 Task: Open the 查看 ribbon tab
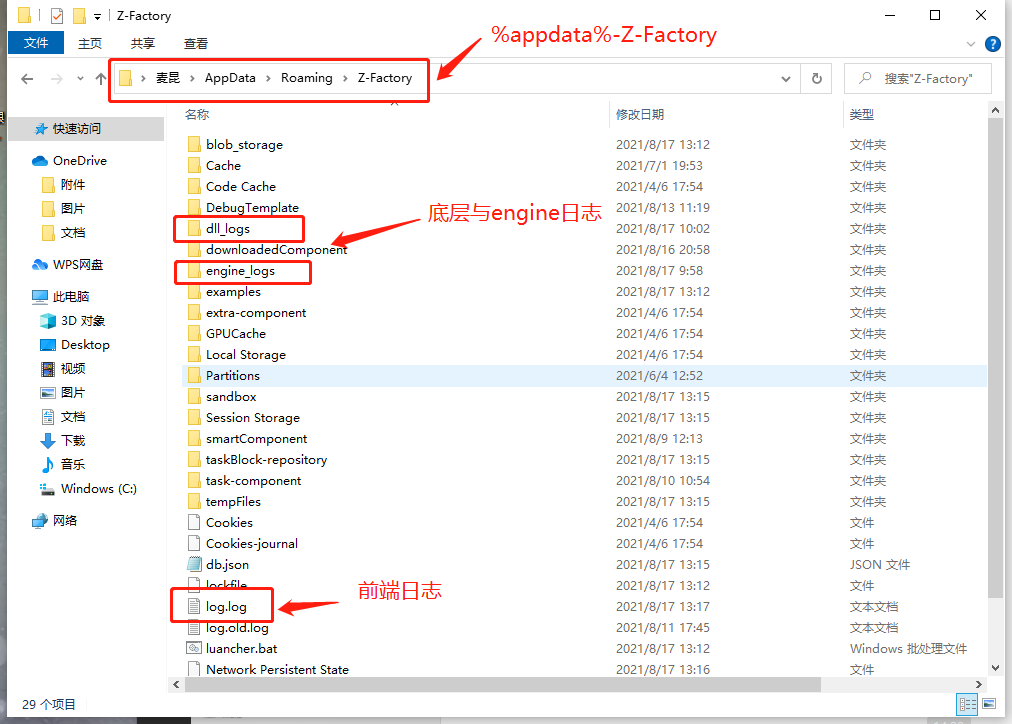pos(196,43)
